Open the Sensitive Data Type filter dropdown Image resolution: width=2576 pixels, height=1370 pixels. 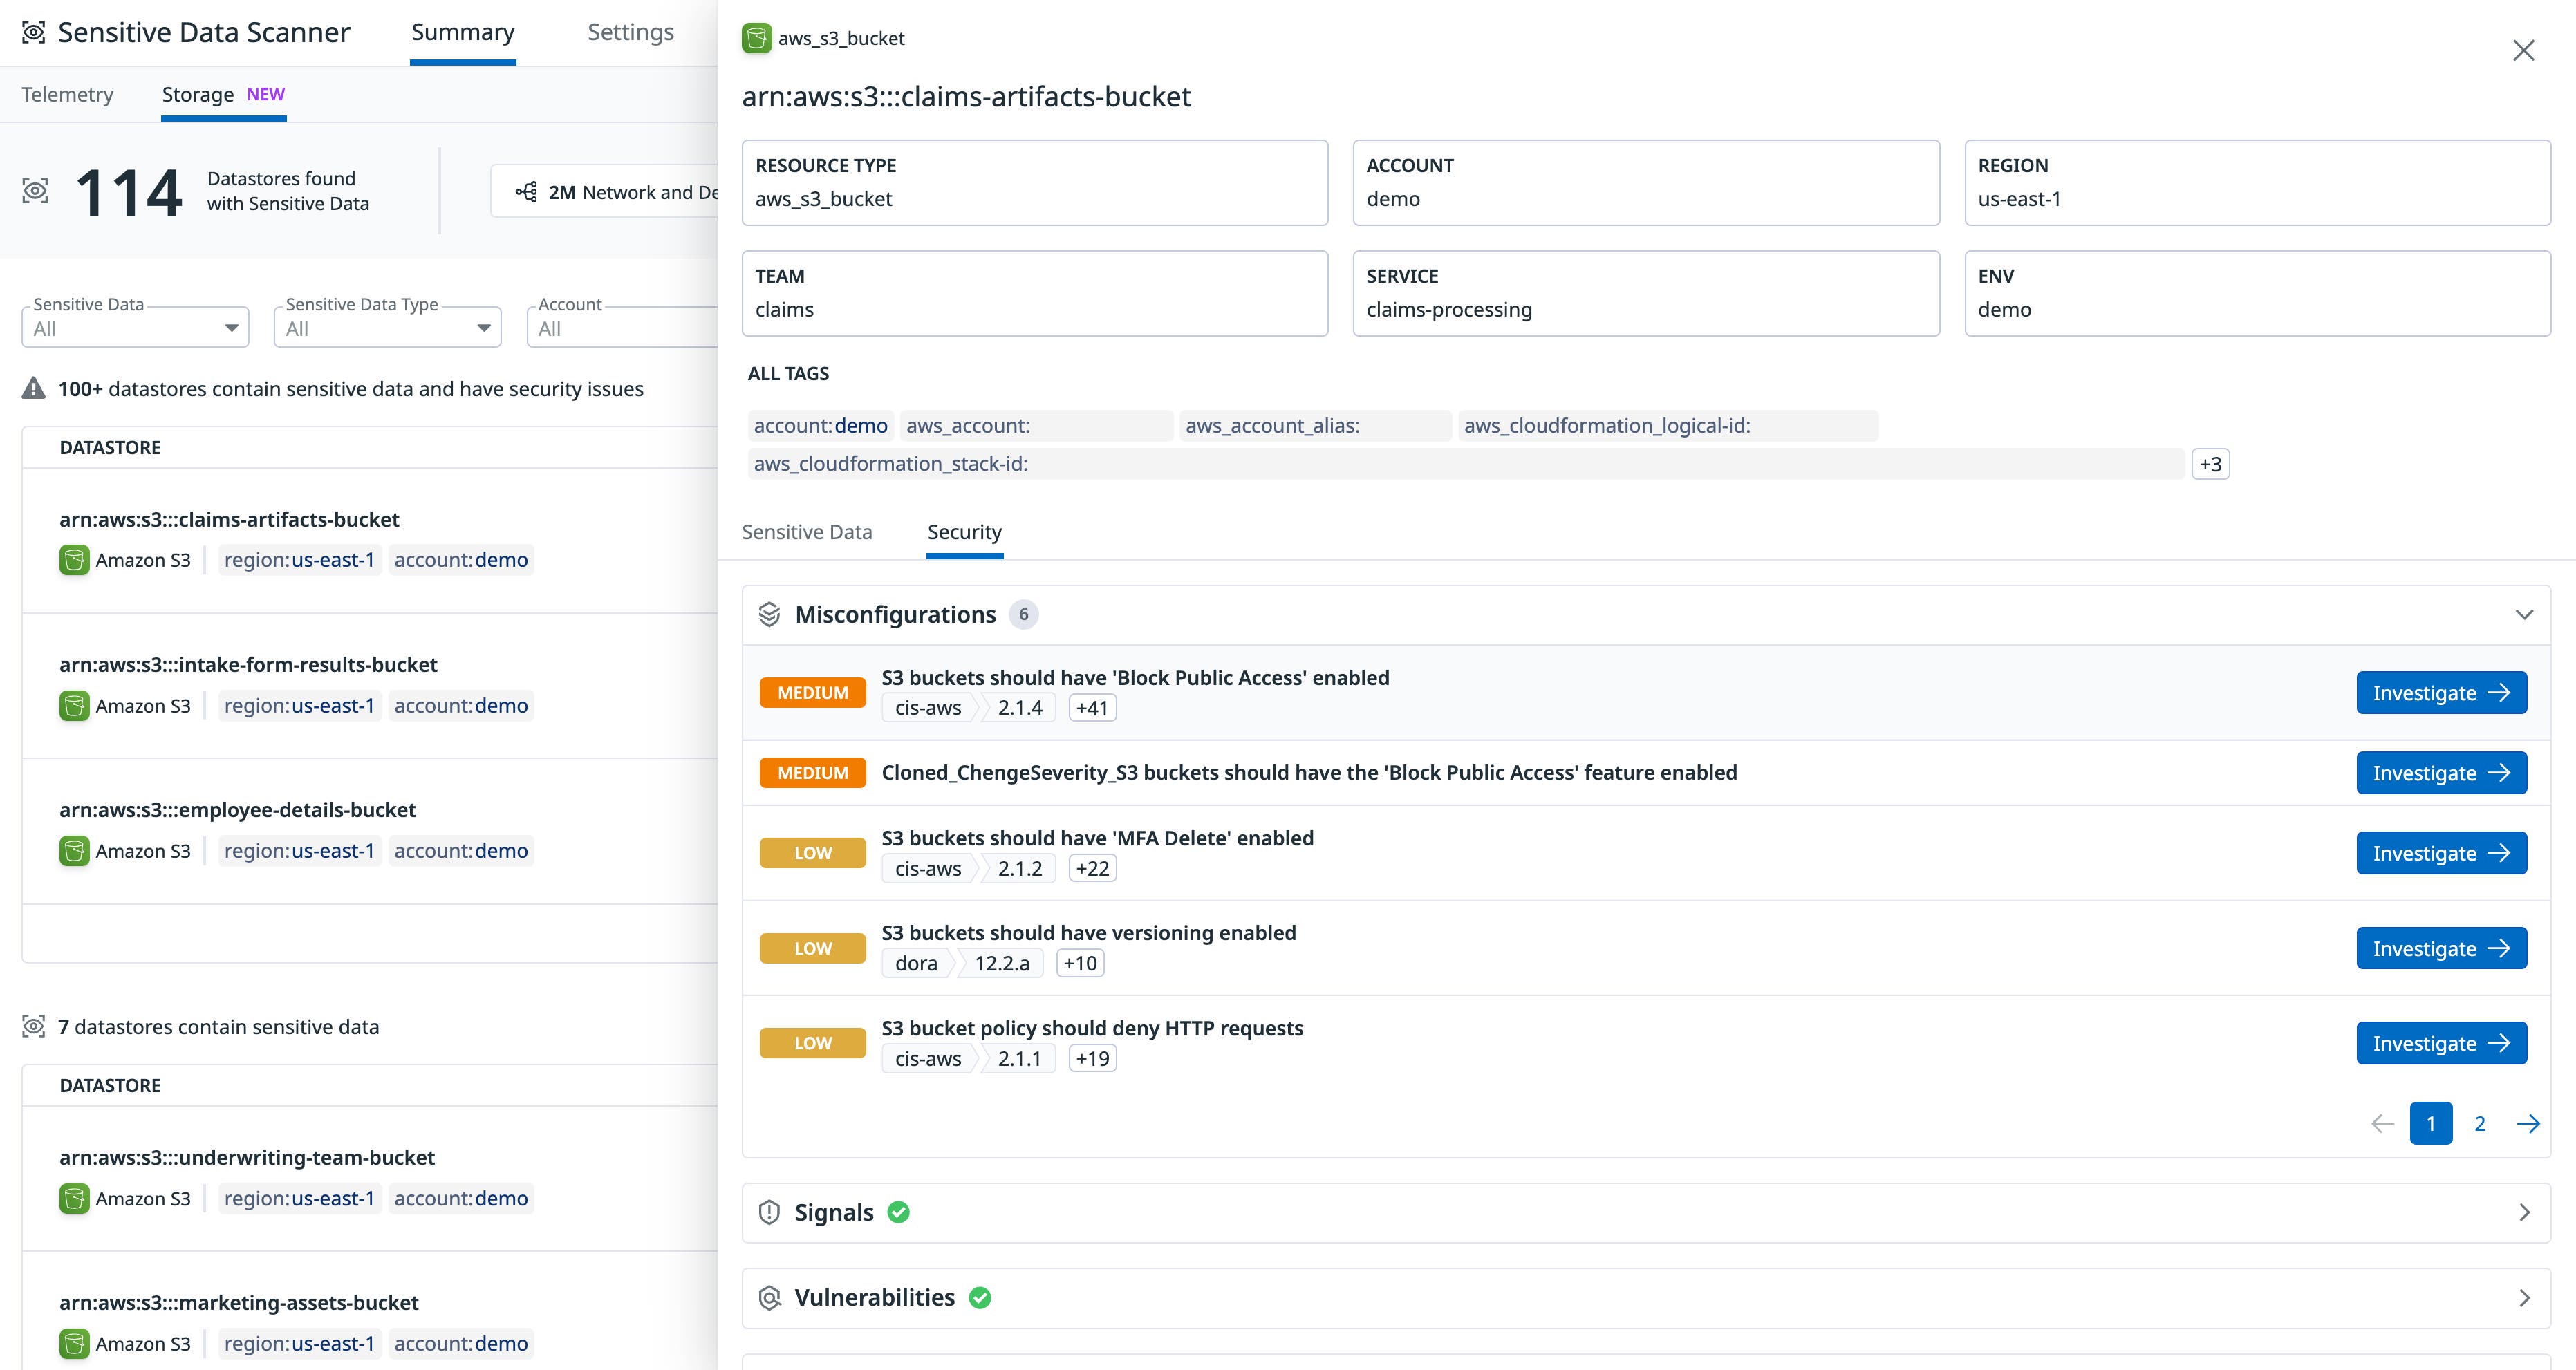click(485, 327)
